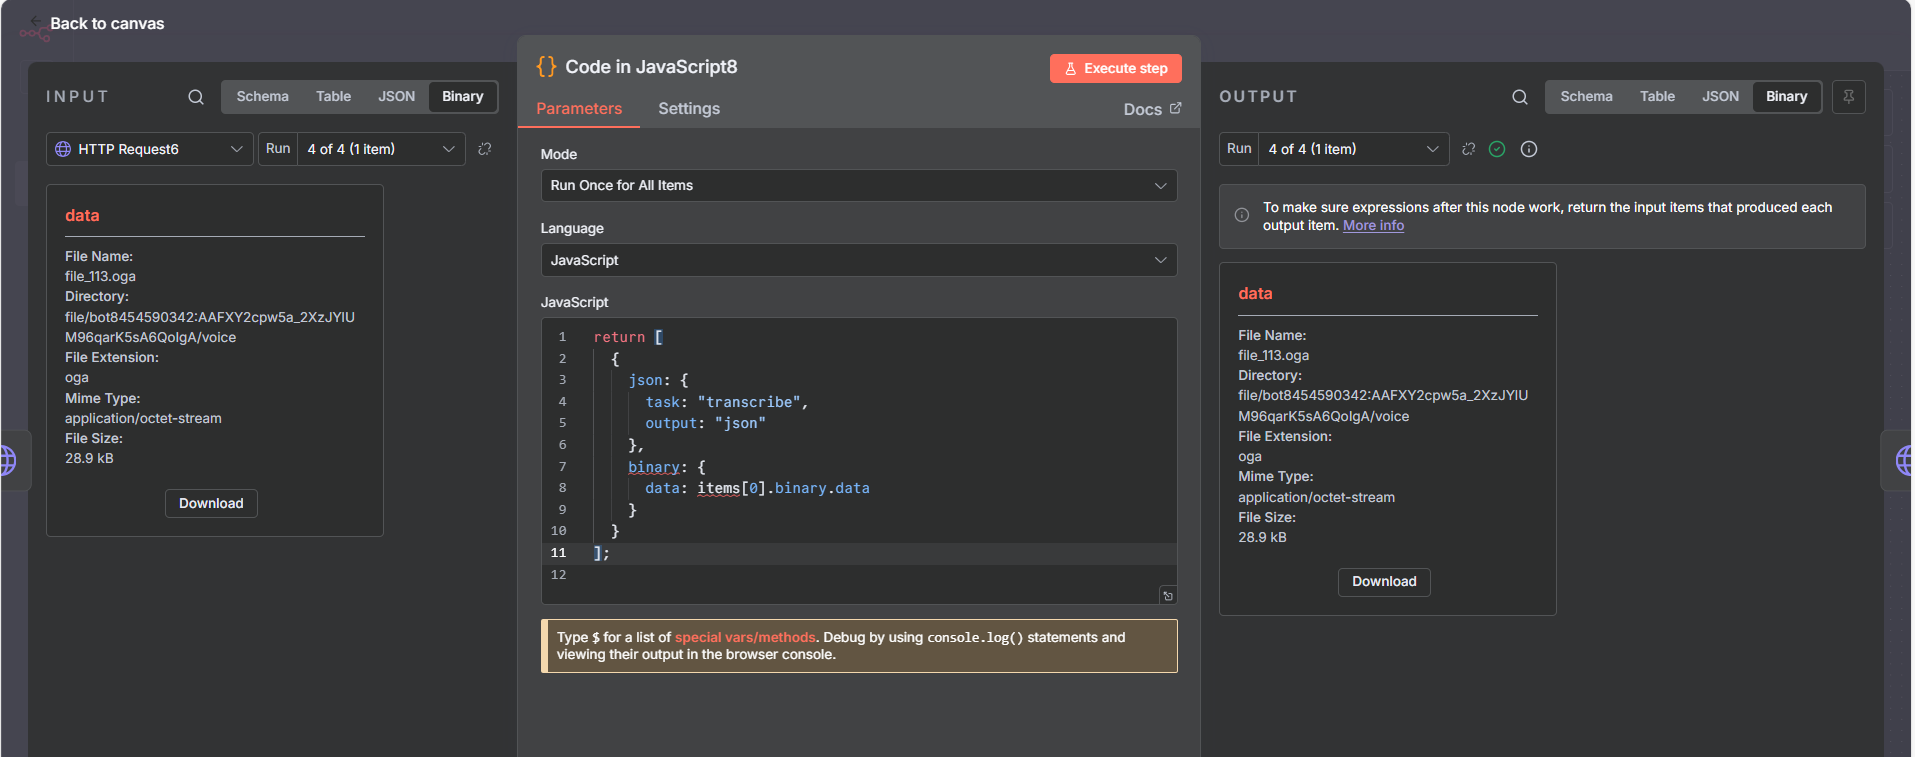The image size is (1915, 757).
Task: Open the Language dropdown
Action: [858, 260]
